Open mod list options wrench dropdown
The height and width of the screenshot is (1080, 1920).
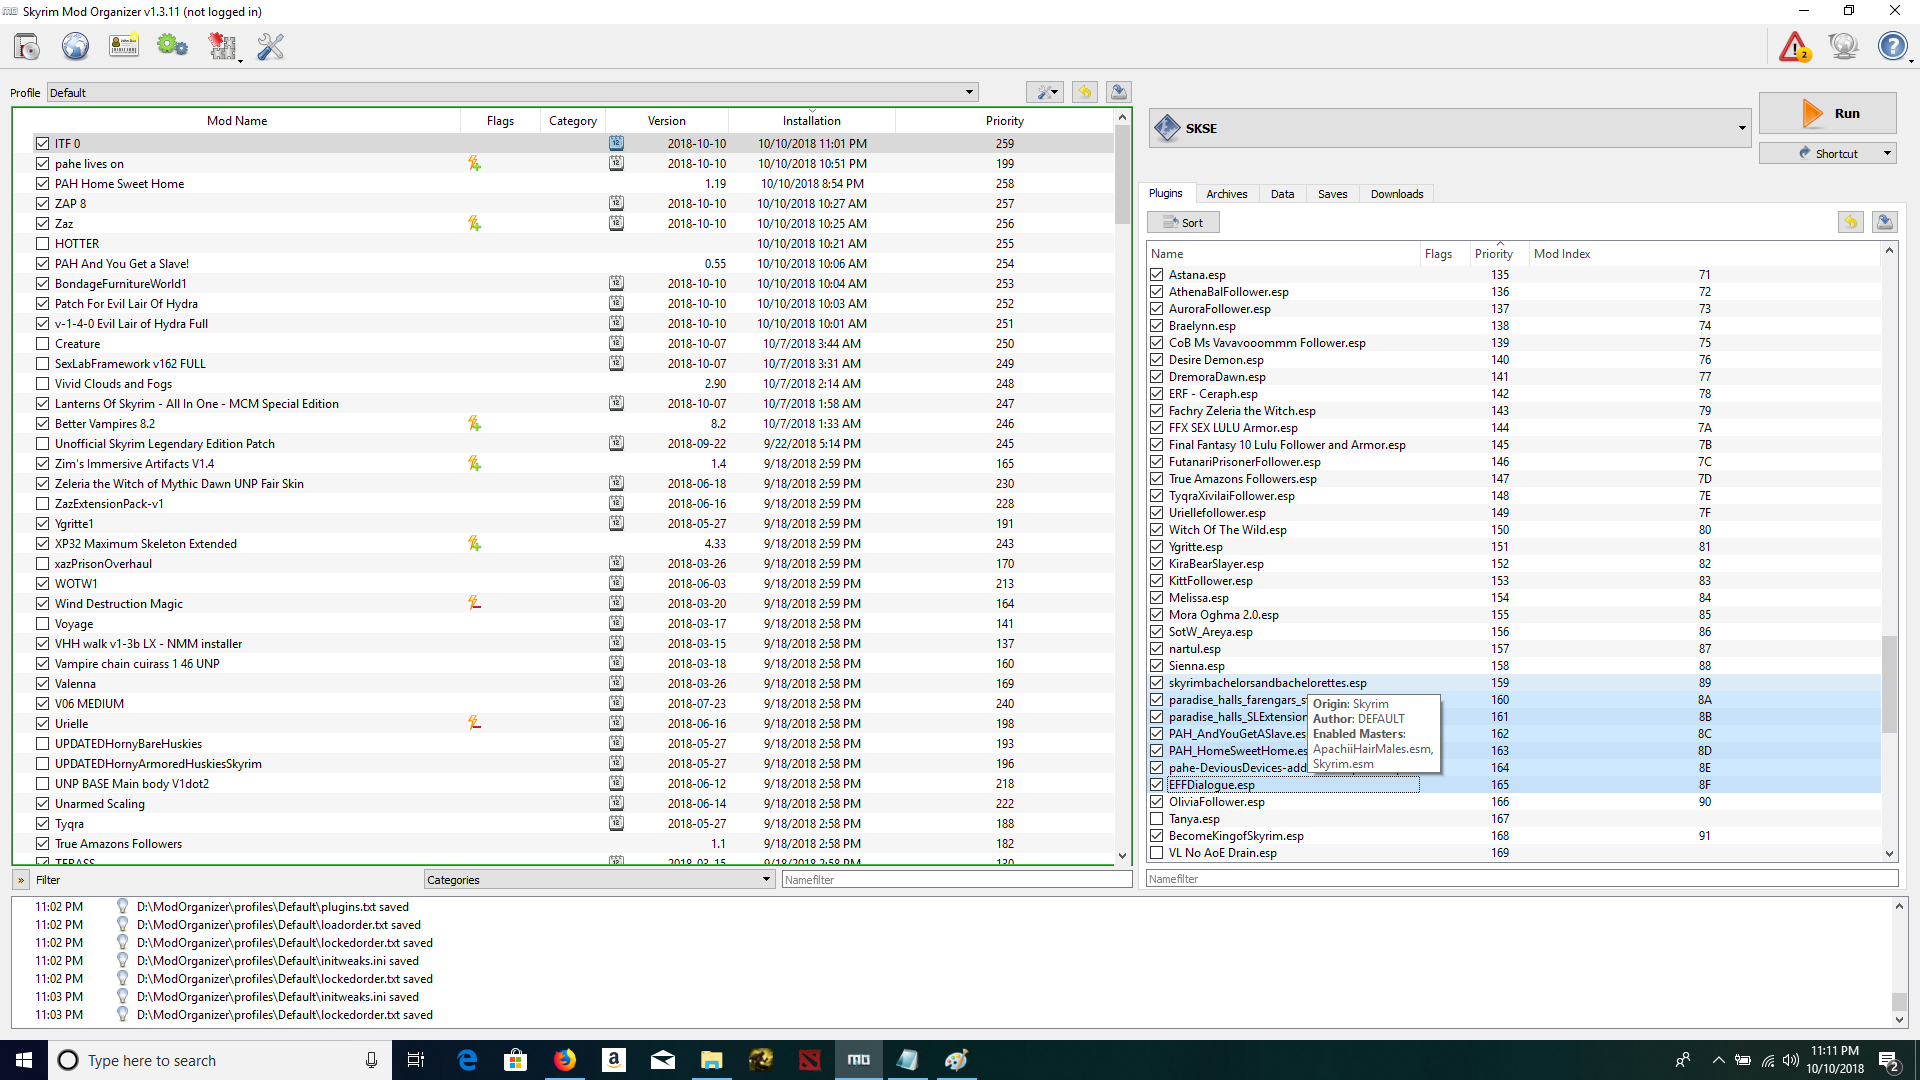point(1045,92)
